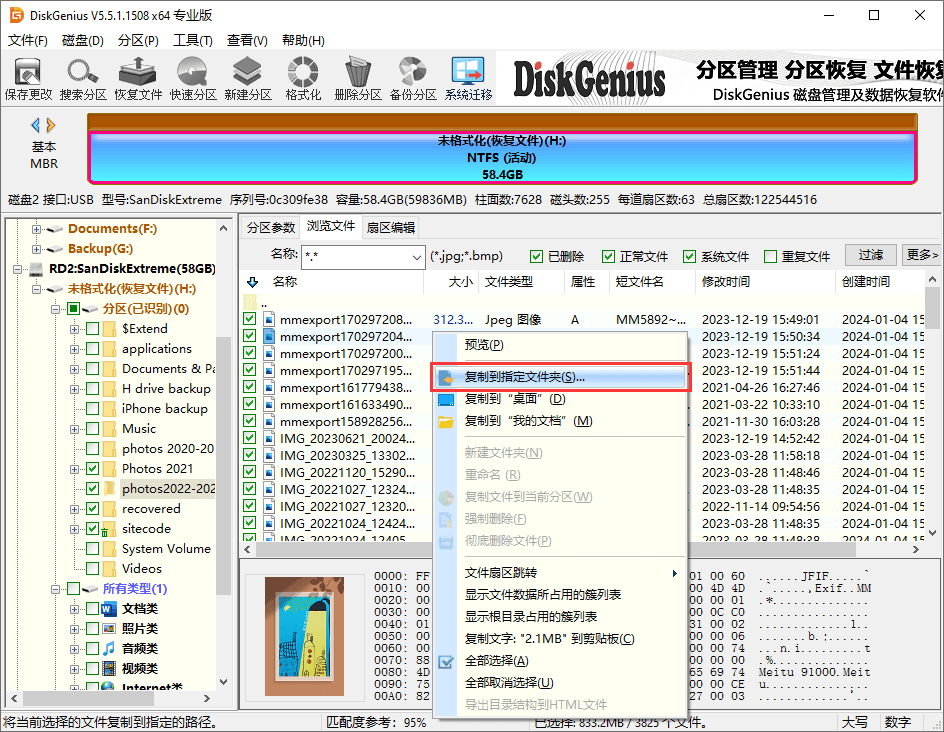Click the image preview thumbnail
The height and width of the screenshot is (732, 944).
(305, 636)
